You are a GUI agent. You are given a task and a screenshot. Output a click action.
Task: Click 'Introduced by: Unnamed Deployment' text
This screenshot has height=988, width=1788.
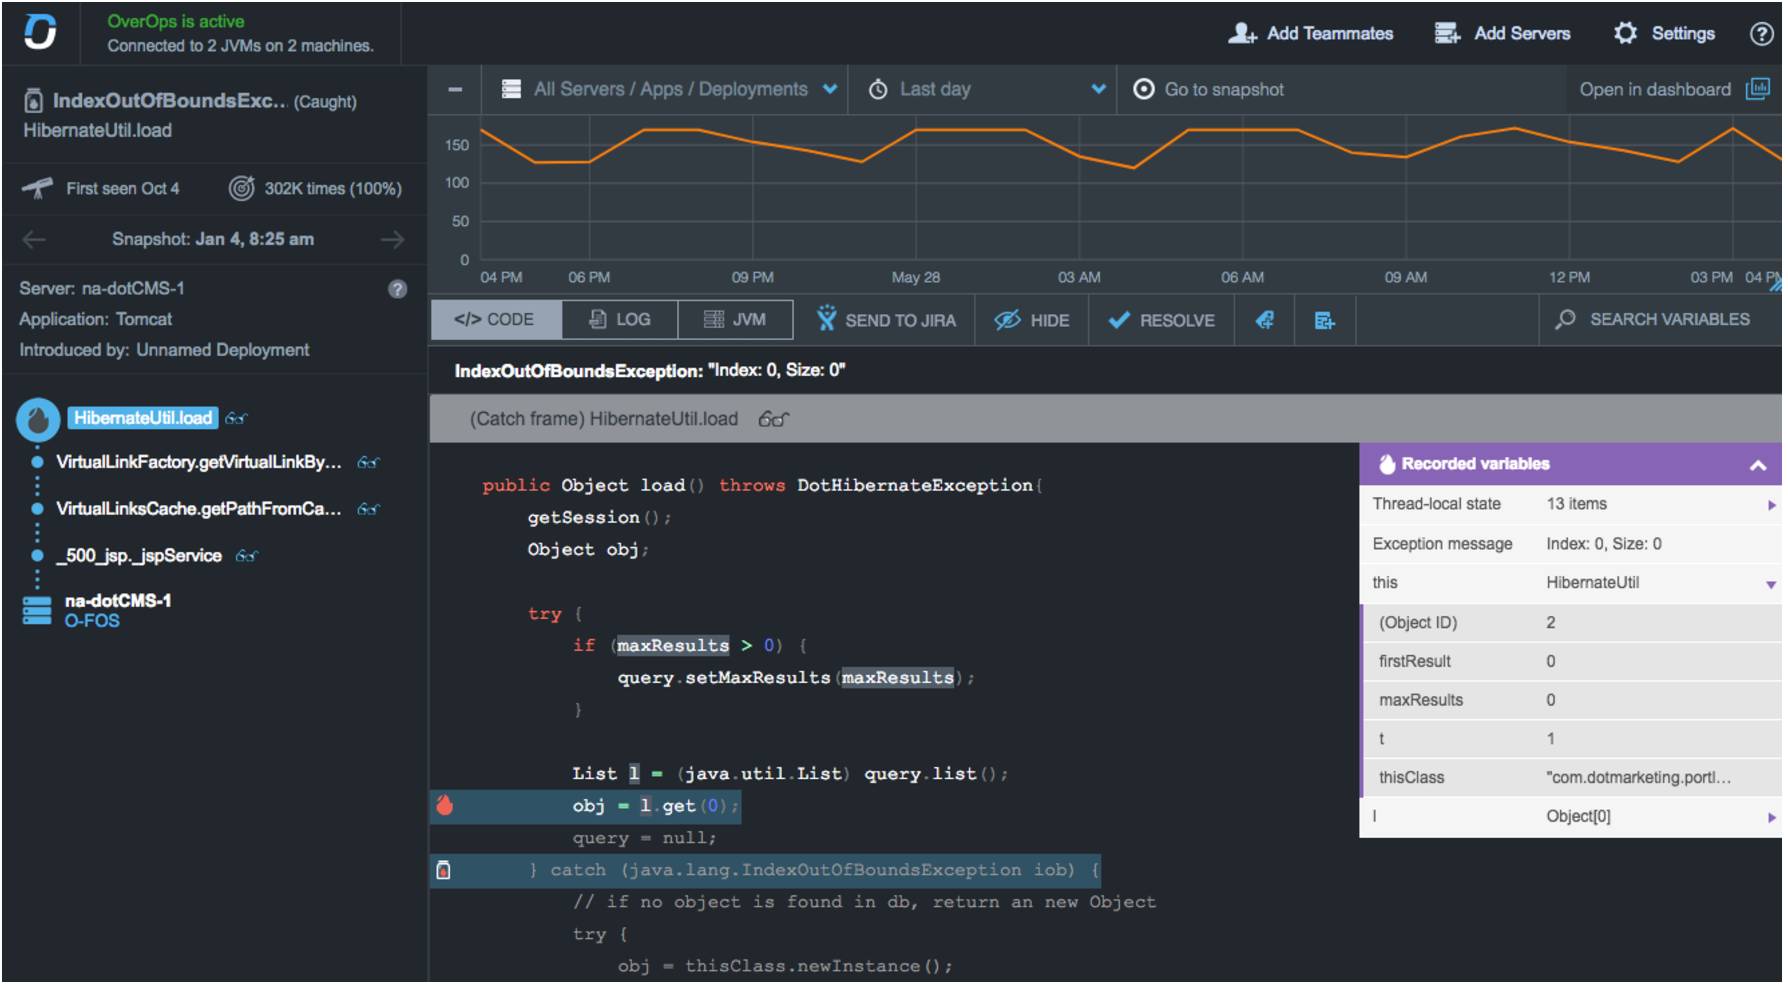[164, 350]
